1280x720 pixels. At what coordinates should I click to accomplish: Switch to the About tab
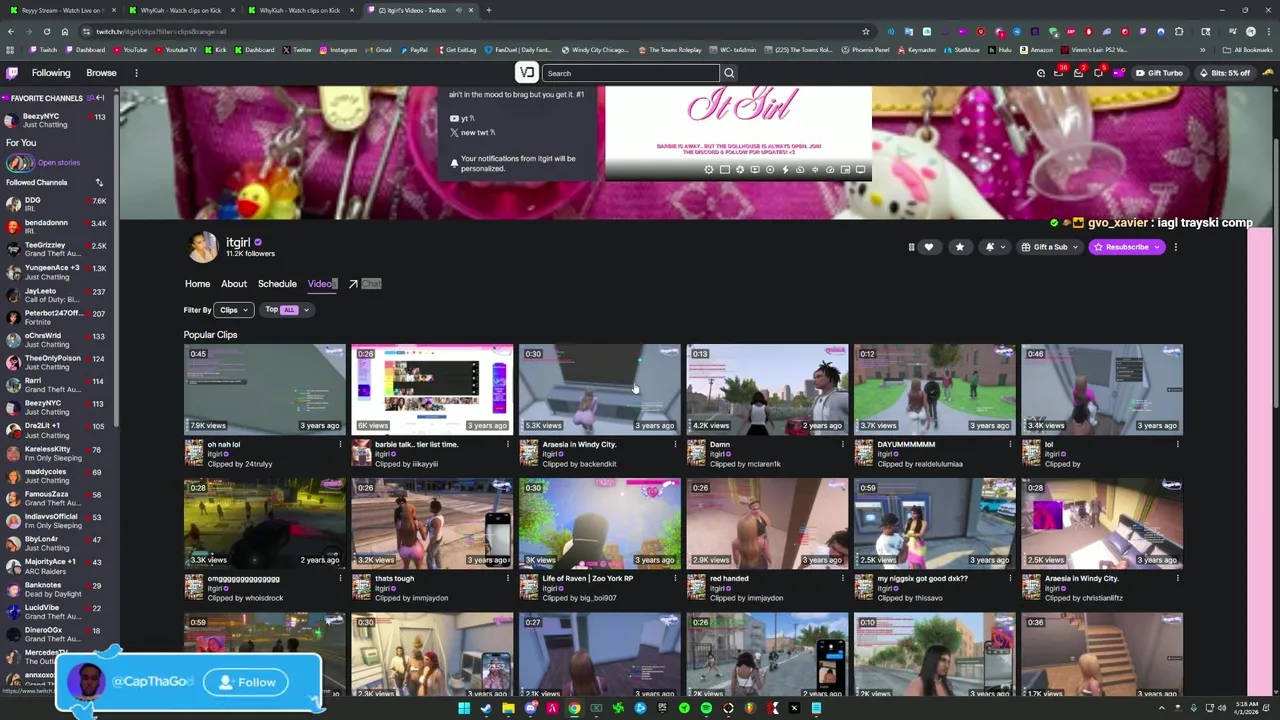234,284
